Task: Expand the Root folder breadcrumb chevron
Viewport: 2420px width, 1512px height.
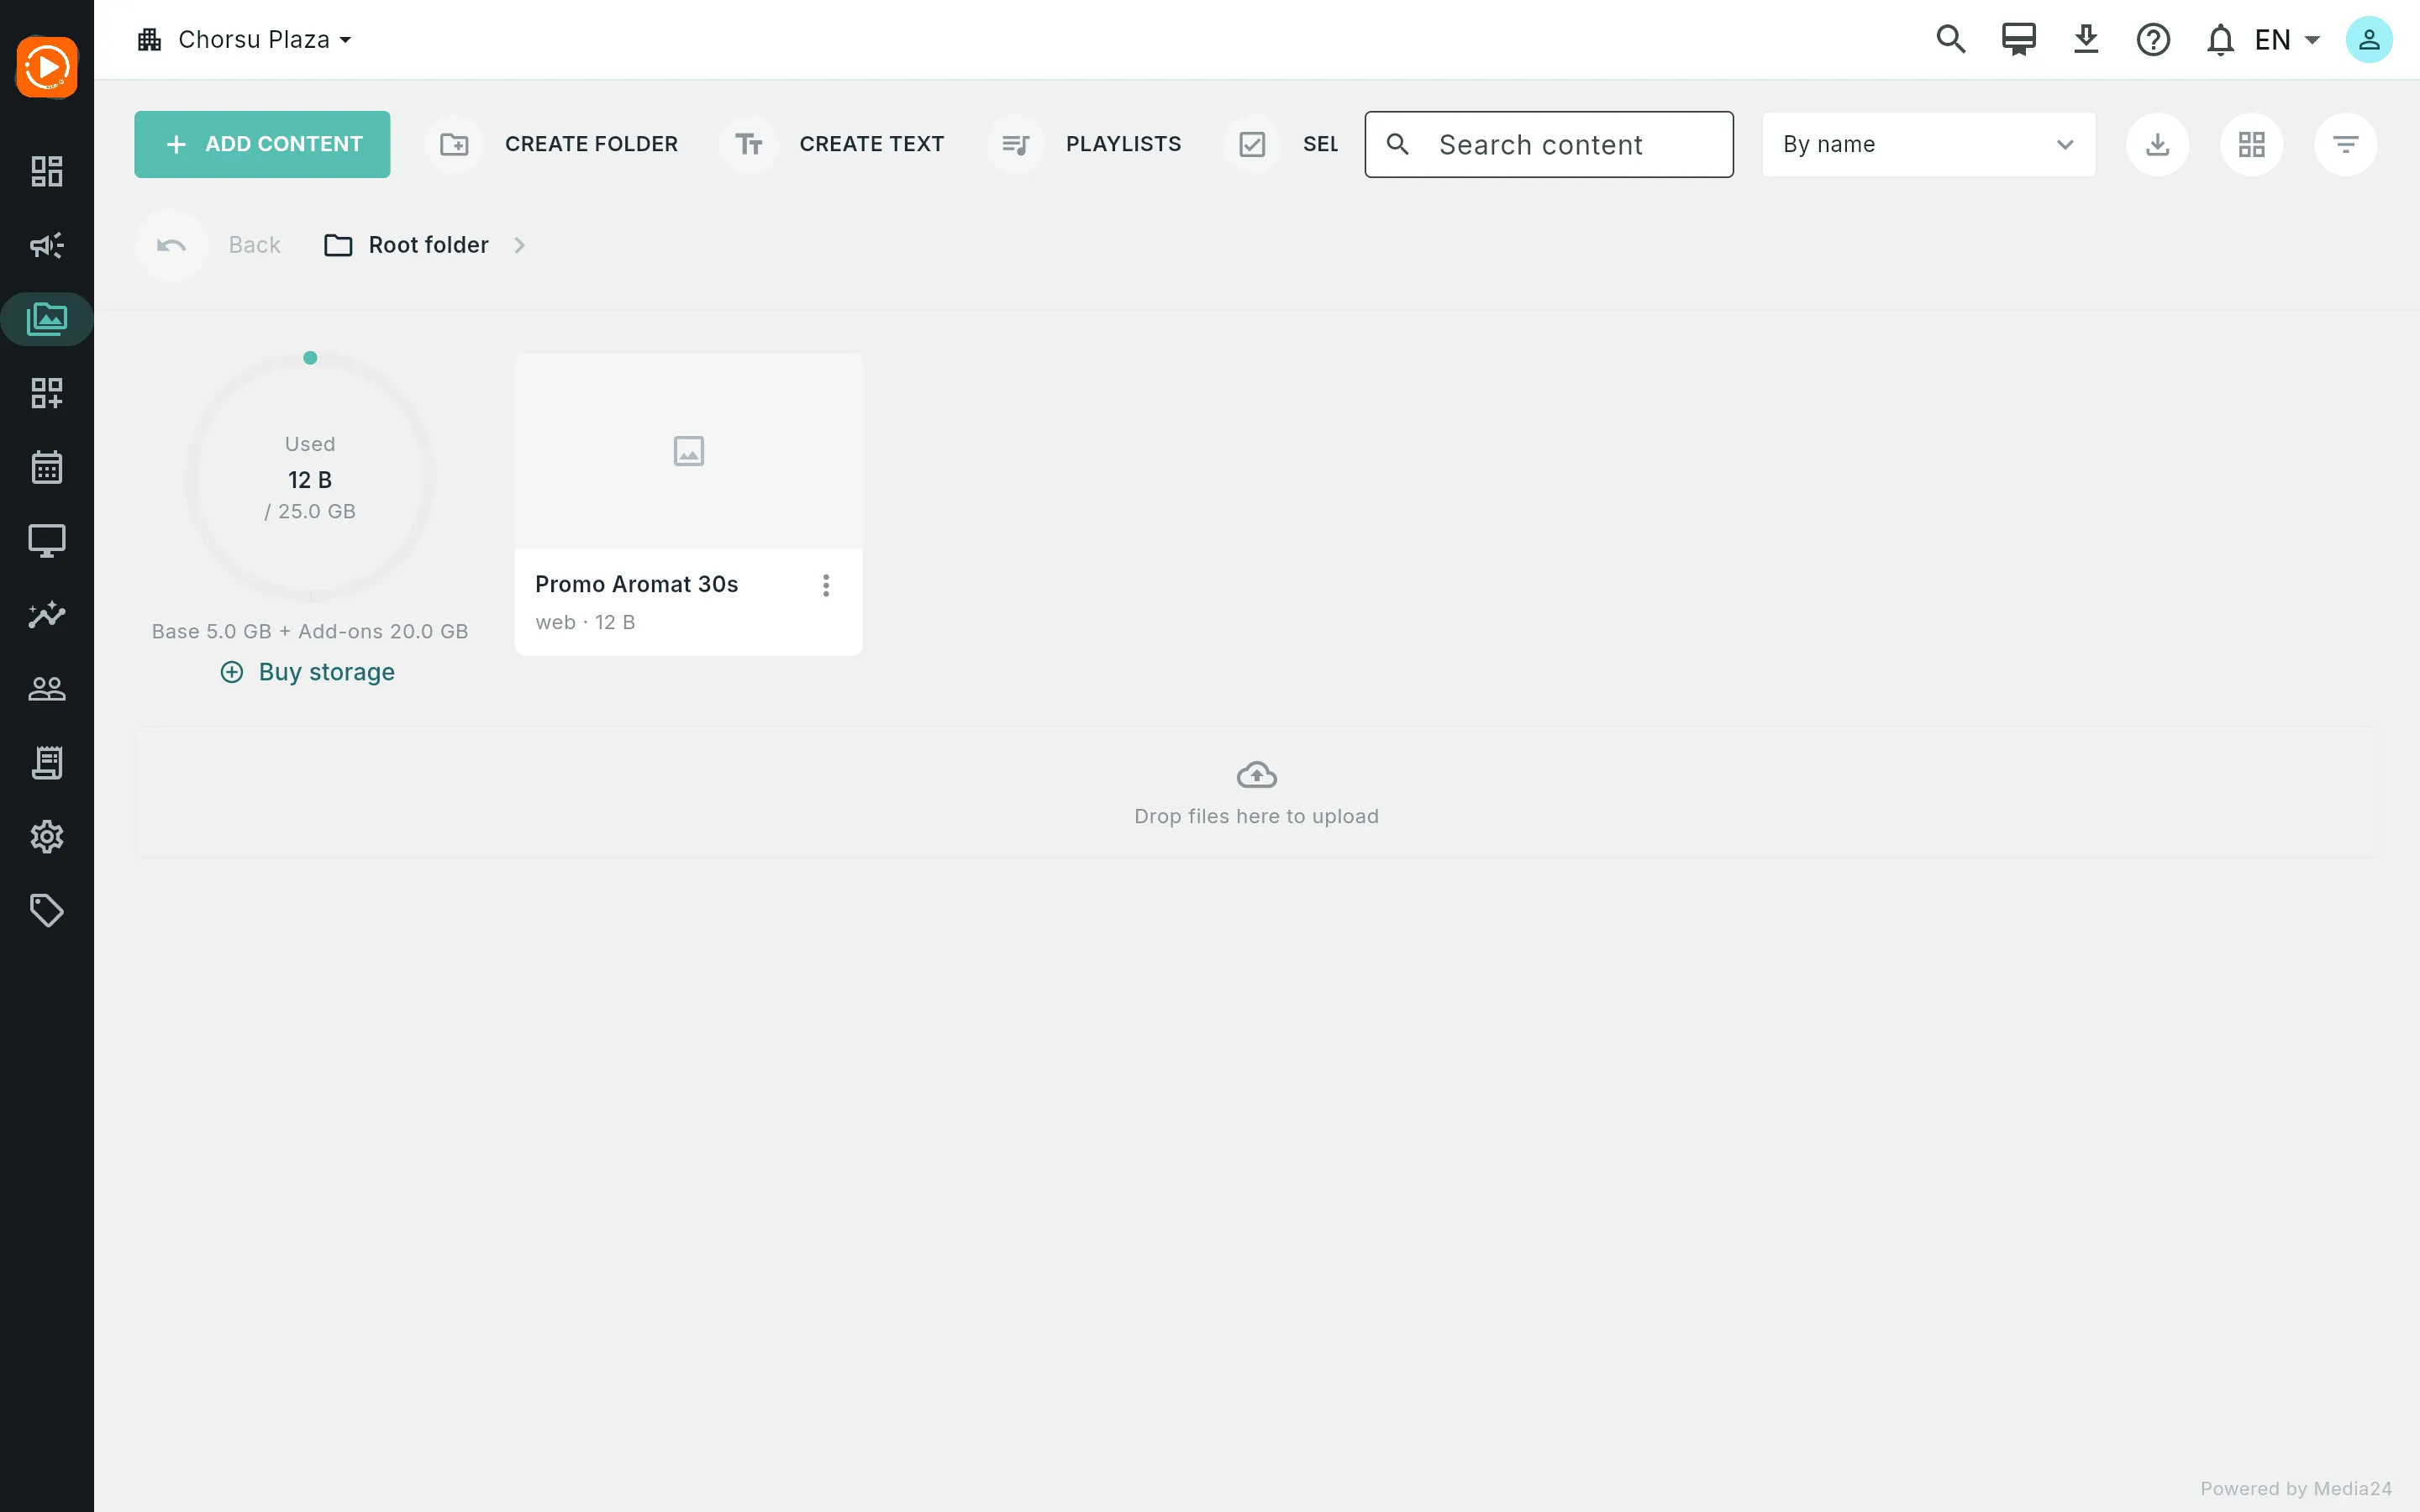Action: [519, 245]
